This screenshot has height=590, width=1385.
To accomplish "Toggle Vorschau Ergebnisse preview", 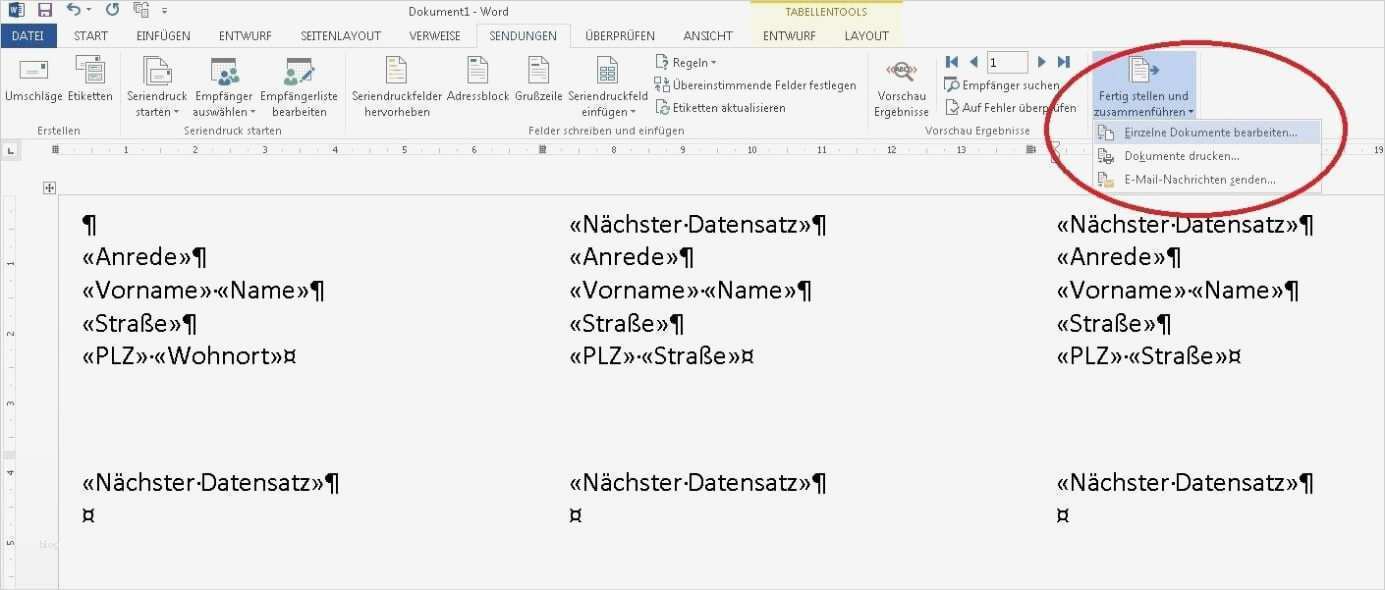I will click(x=901, y=88).
